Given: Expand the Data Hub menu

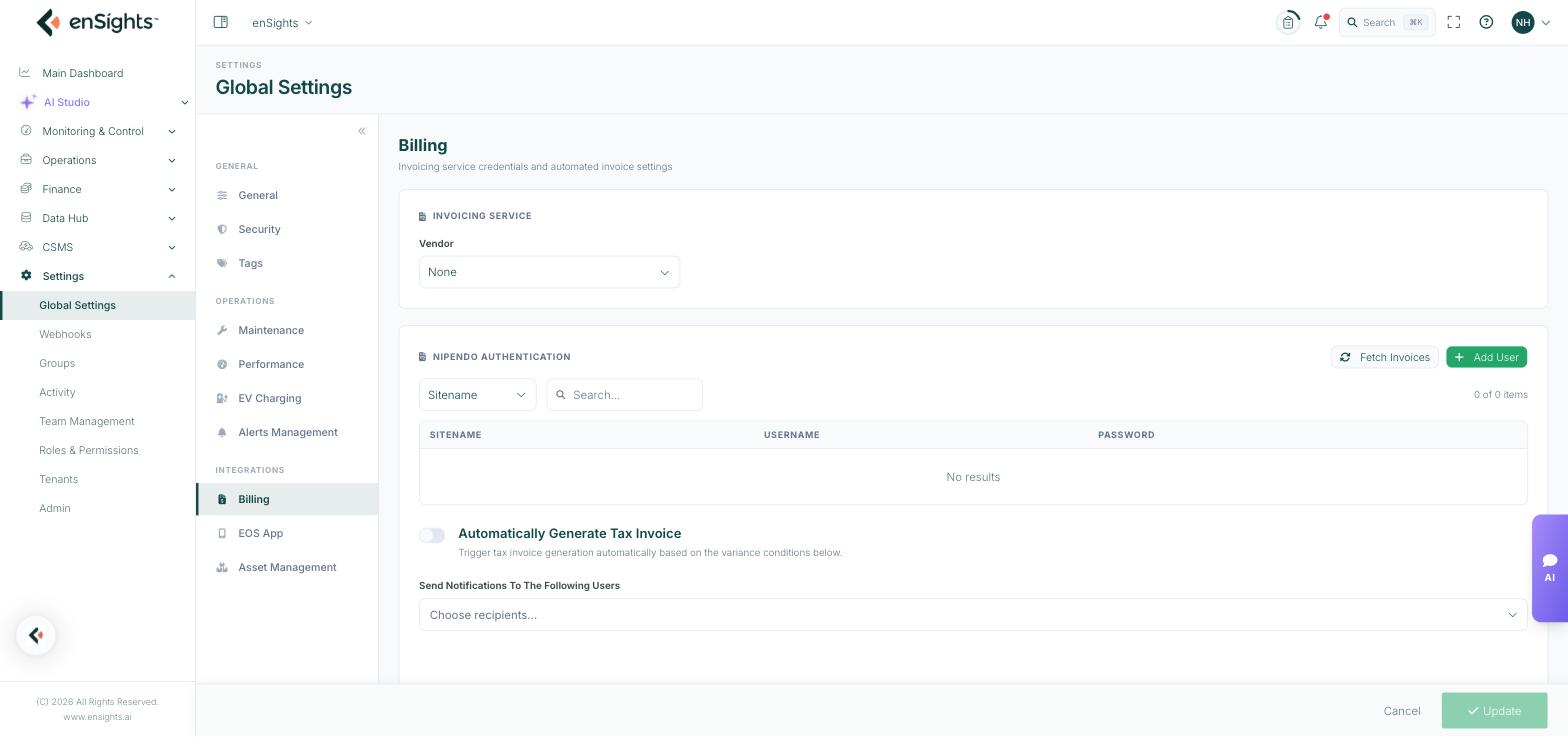Looking at the screenshot, I should point(97,218).
